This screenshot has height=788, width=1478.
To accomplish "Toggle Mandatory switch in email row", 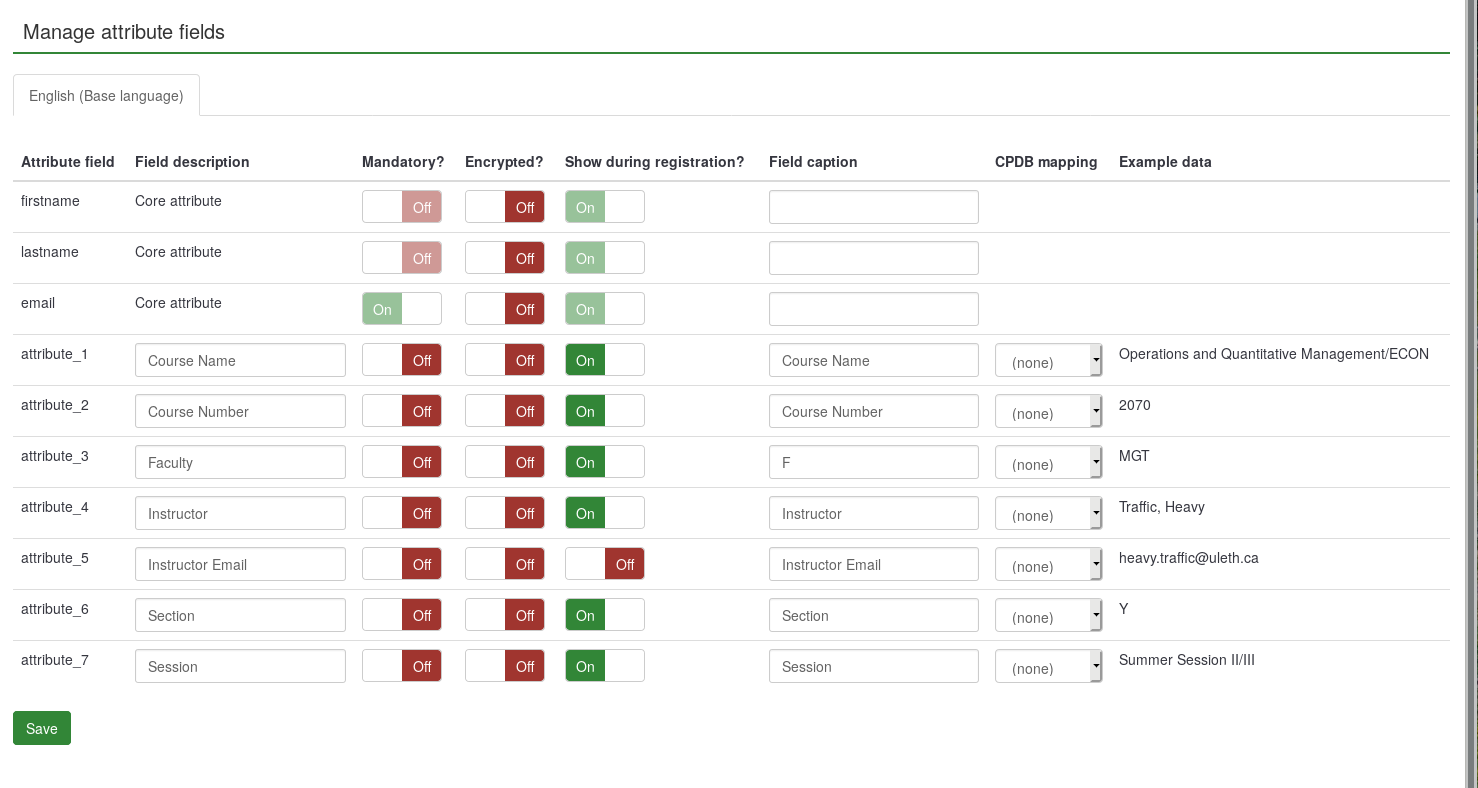I will (401, 309).
